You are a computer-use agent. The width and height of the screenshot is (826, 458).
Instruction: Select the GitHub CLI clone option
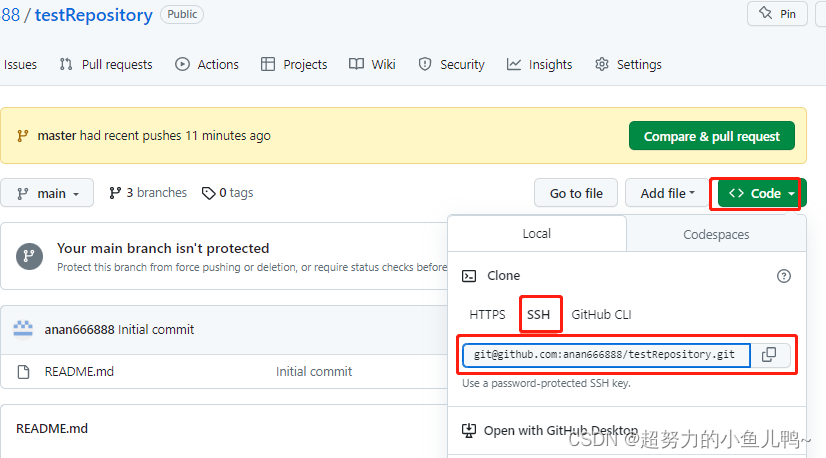coord(601,315)
